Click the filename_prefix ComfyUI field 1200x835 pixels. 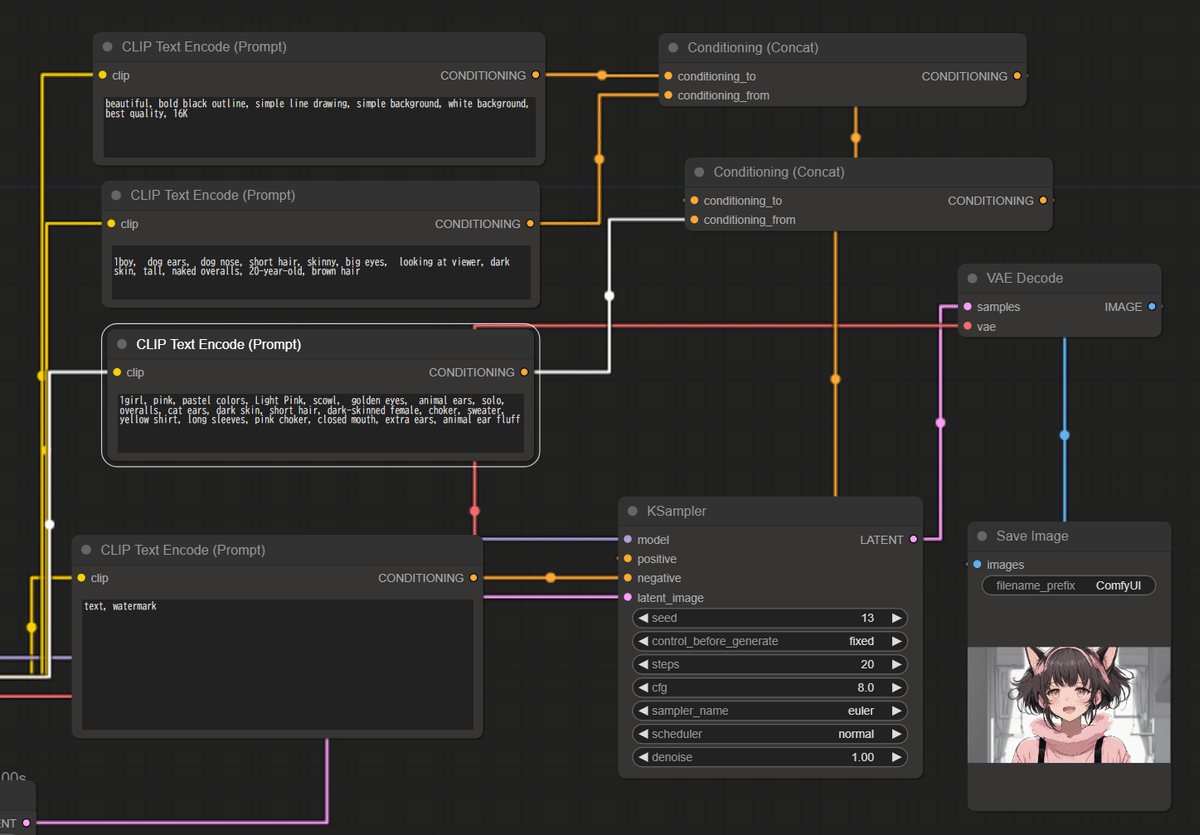pyautogui.click(x=1068, y=585)
